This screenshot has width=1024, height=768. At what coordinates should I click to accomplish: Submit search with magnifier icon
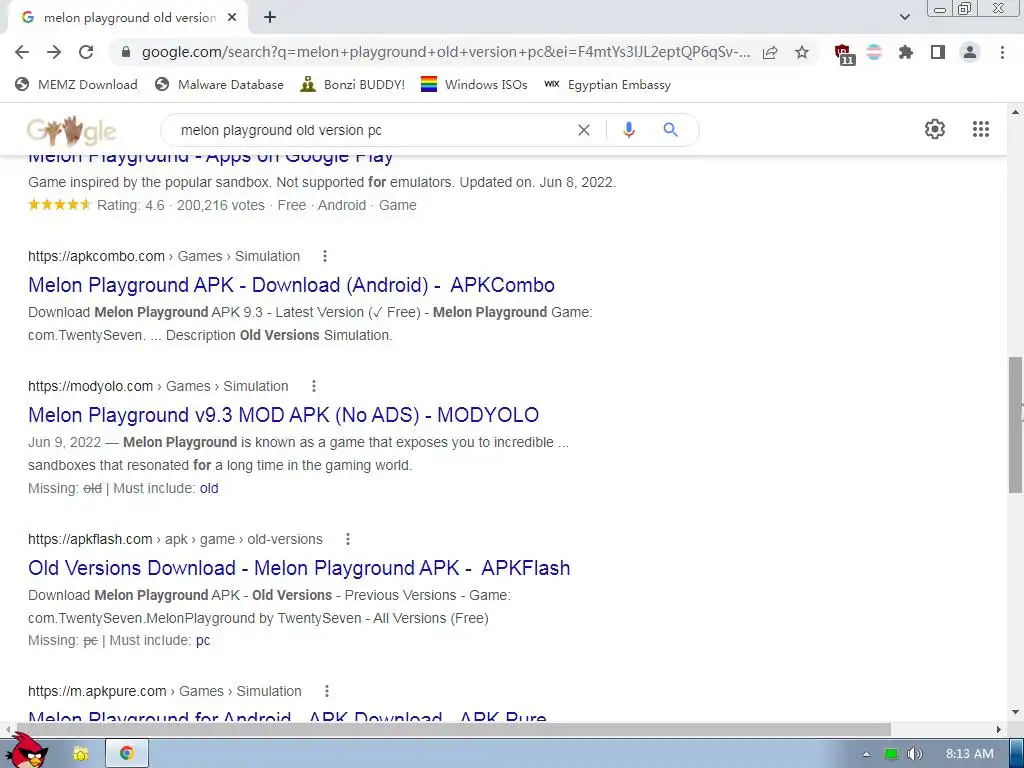point(670,130)
